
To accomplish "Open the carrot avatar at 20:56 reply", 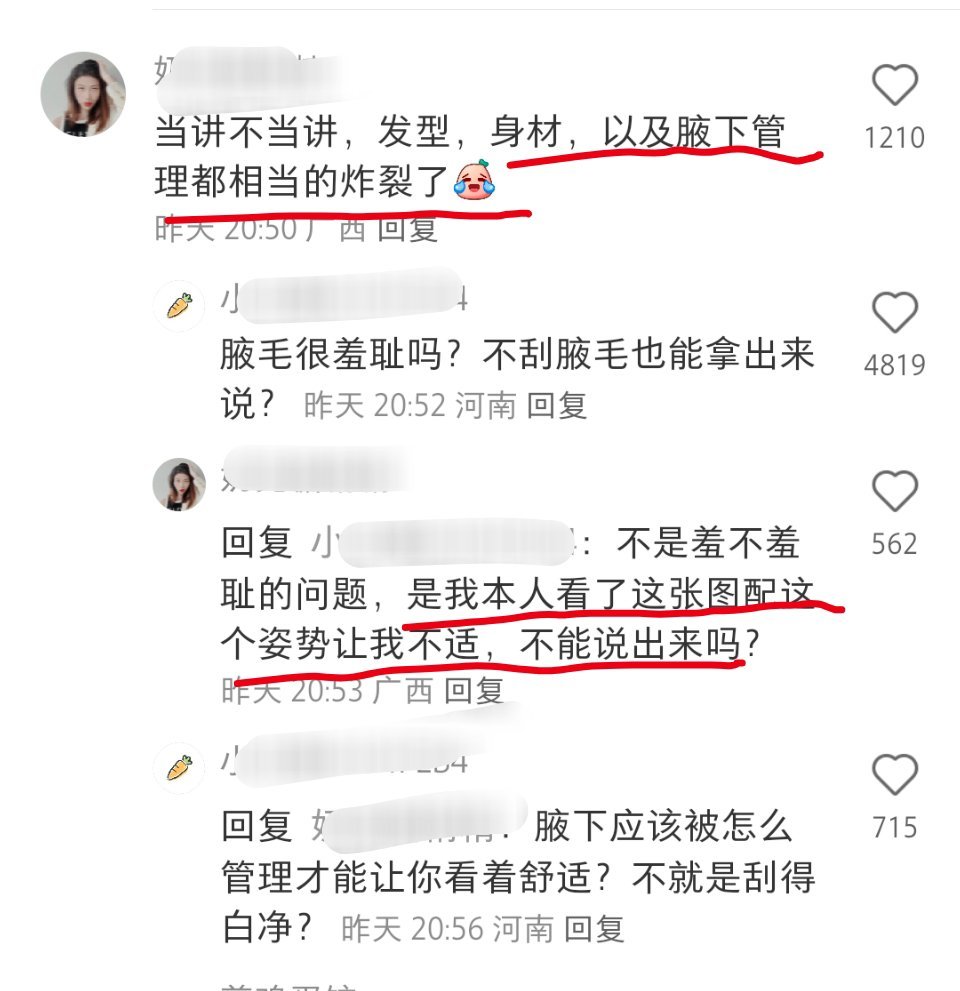I will (179, 767).
